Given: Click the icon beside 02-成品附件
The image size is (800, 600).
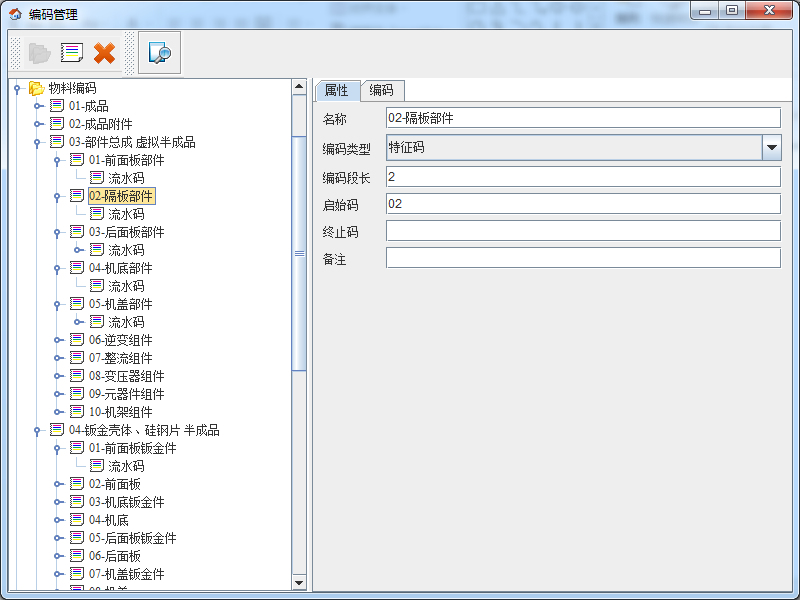Looking at the screenshot, I should tap(57, 124).
